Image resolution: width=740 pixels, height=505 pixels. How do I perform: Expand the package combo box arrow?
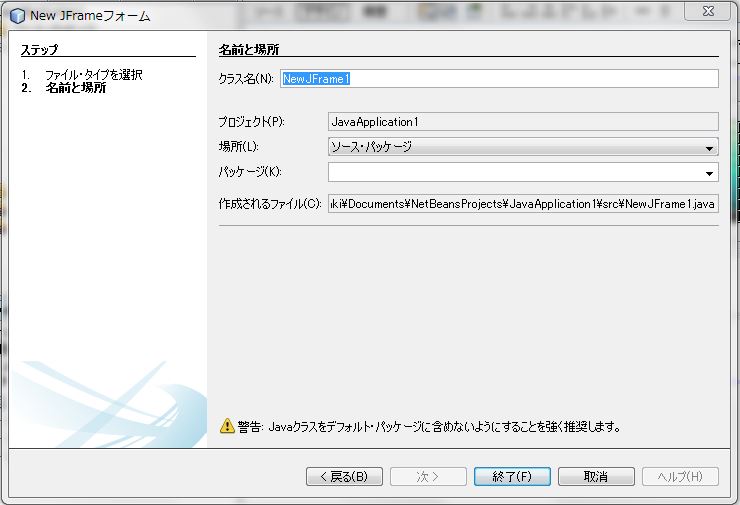pos(709,172)
